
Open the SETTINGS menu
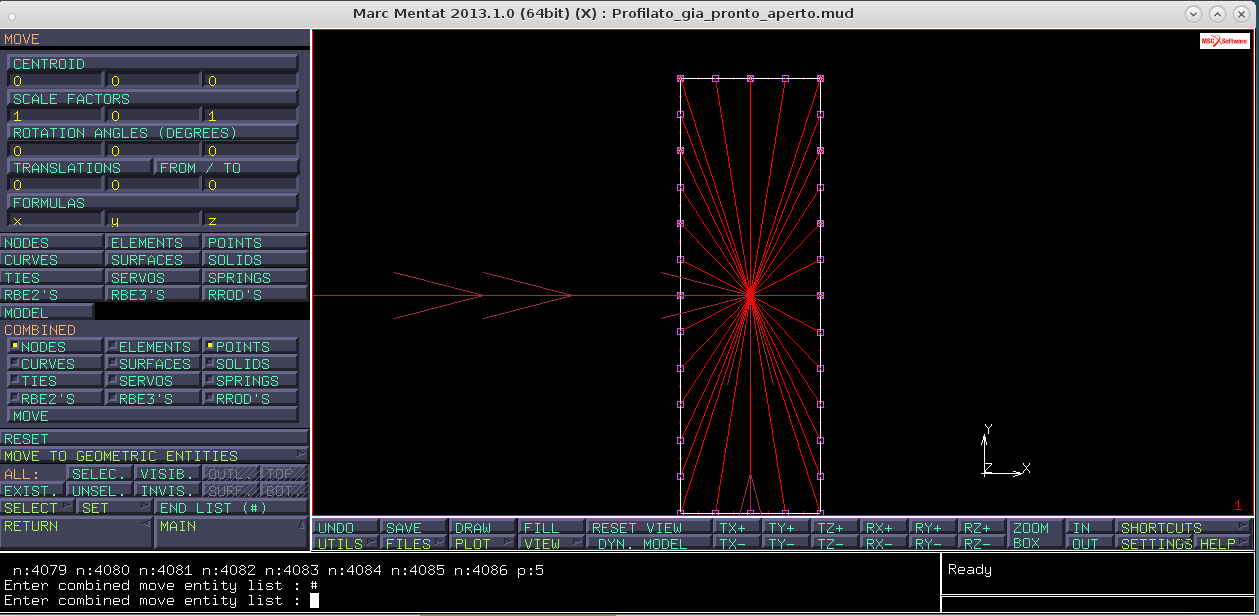[1156, 544]
